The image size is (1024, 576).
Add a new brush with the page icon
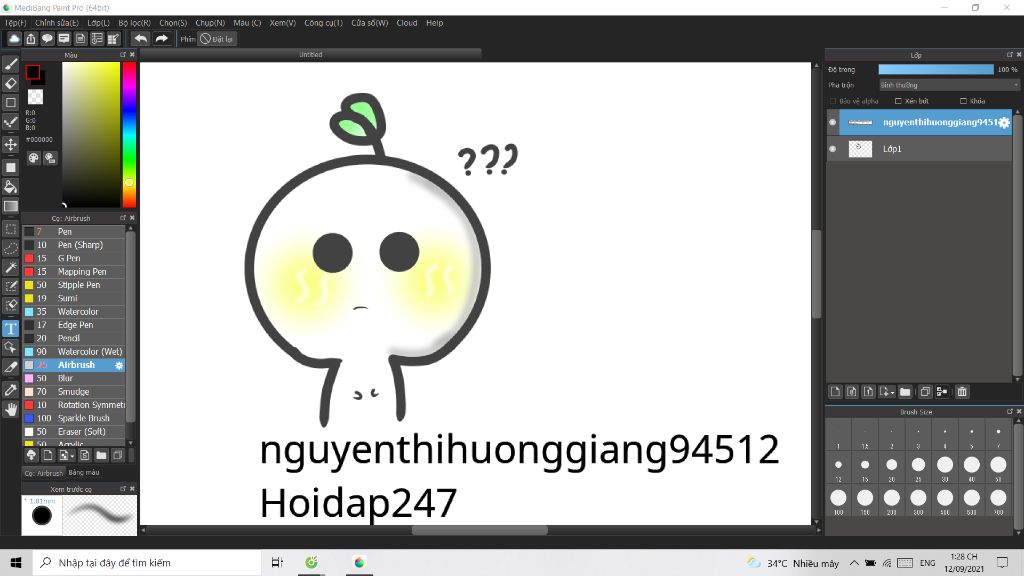coord(48,455)
